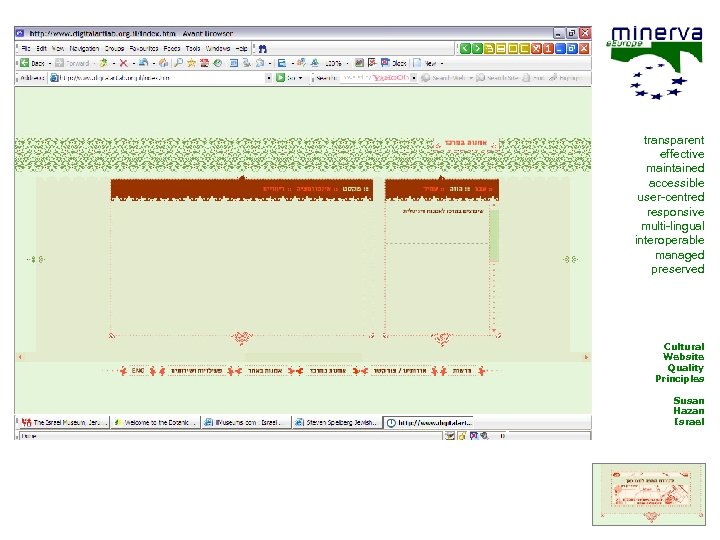Open the Search Web dropdown arrow
Viewport: 720px width, 540px height.
pyautogui.click(x=471, y=78)
